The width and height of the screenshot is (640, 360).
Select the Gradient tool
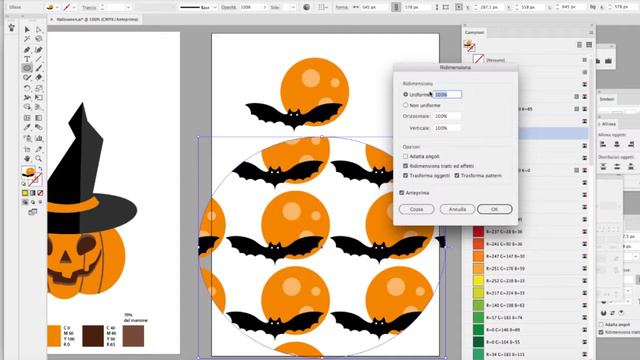click(39, 118)
